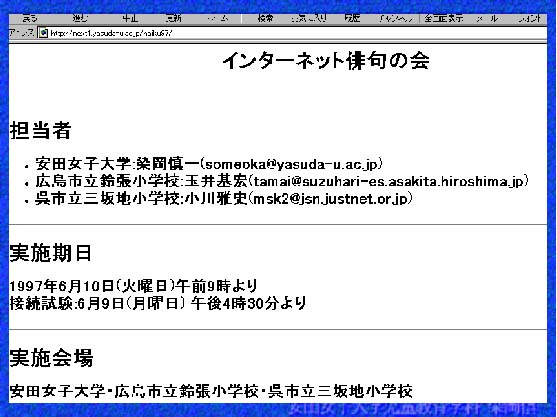Image resolution: width=557 pixels, height=417 pixels.
Task: Open the フォント (Font) toolbar button
Action: pos(529,18)
